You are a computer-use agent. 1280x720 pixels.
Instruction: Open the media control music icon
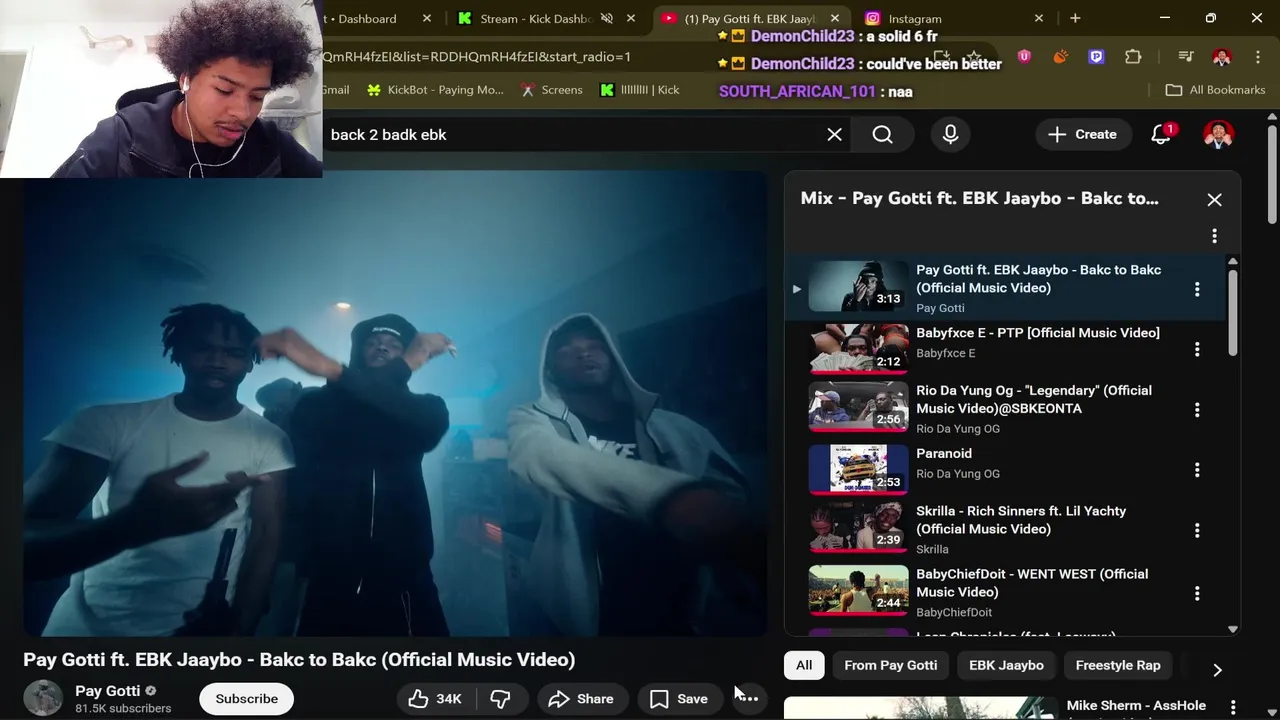pyautogui.click(x=1185, y=57)
